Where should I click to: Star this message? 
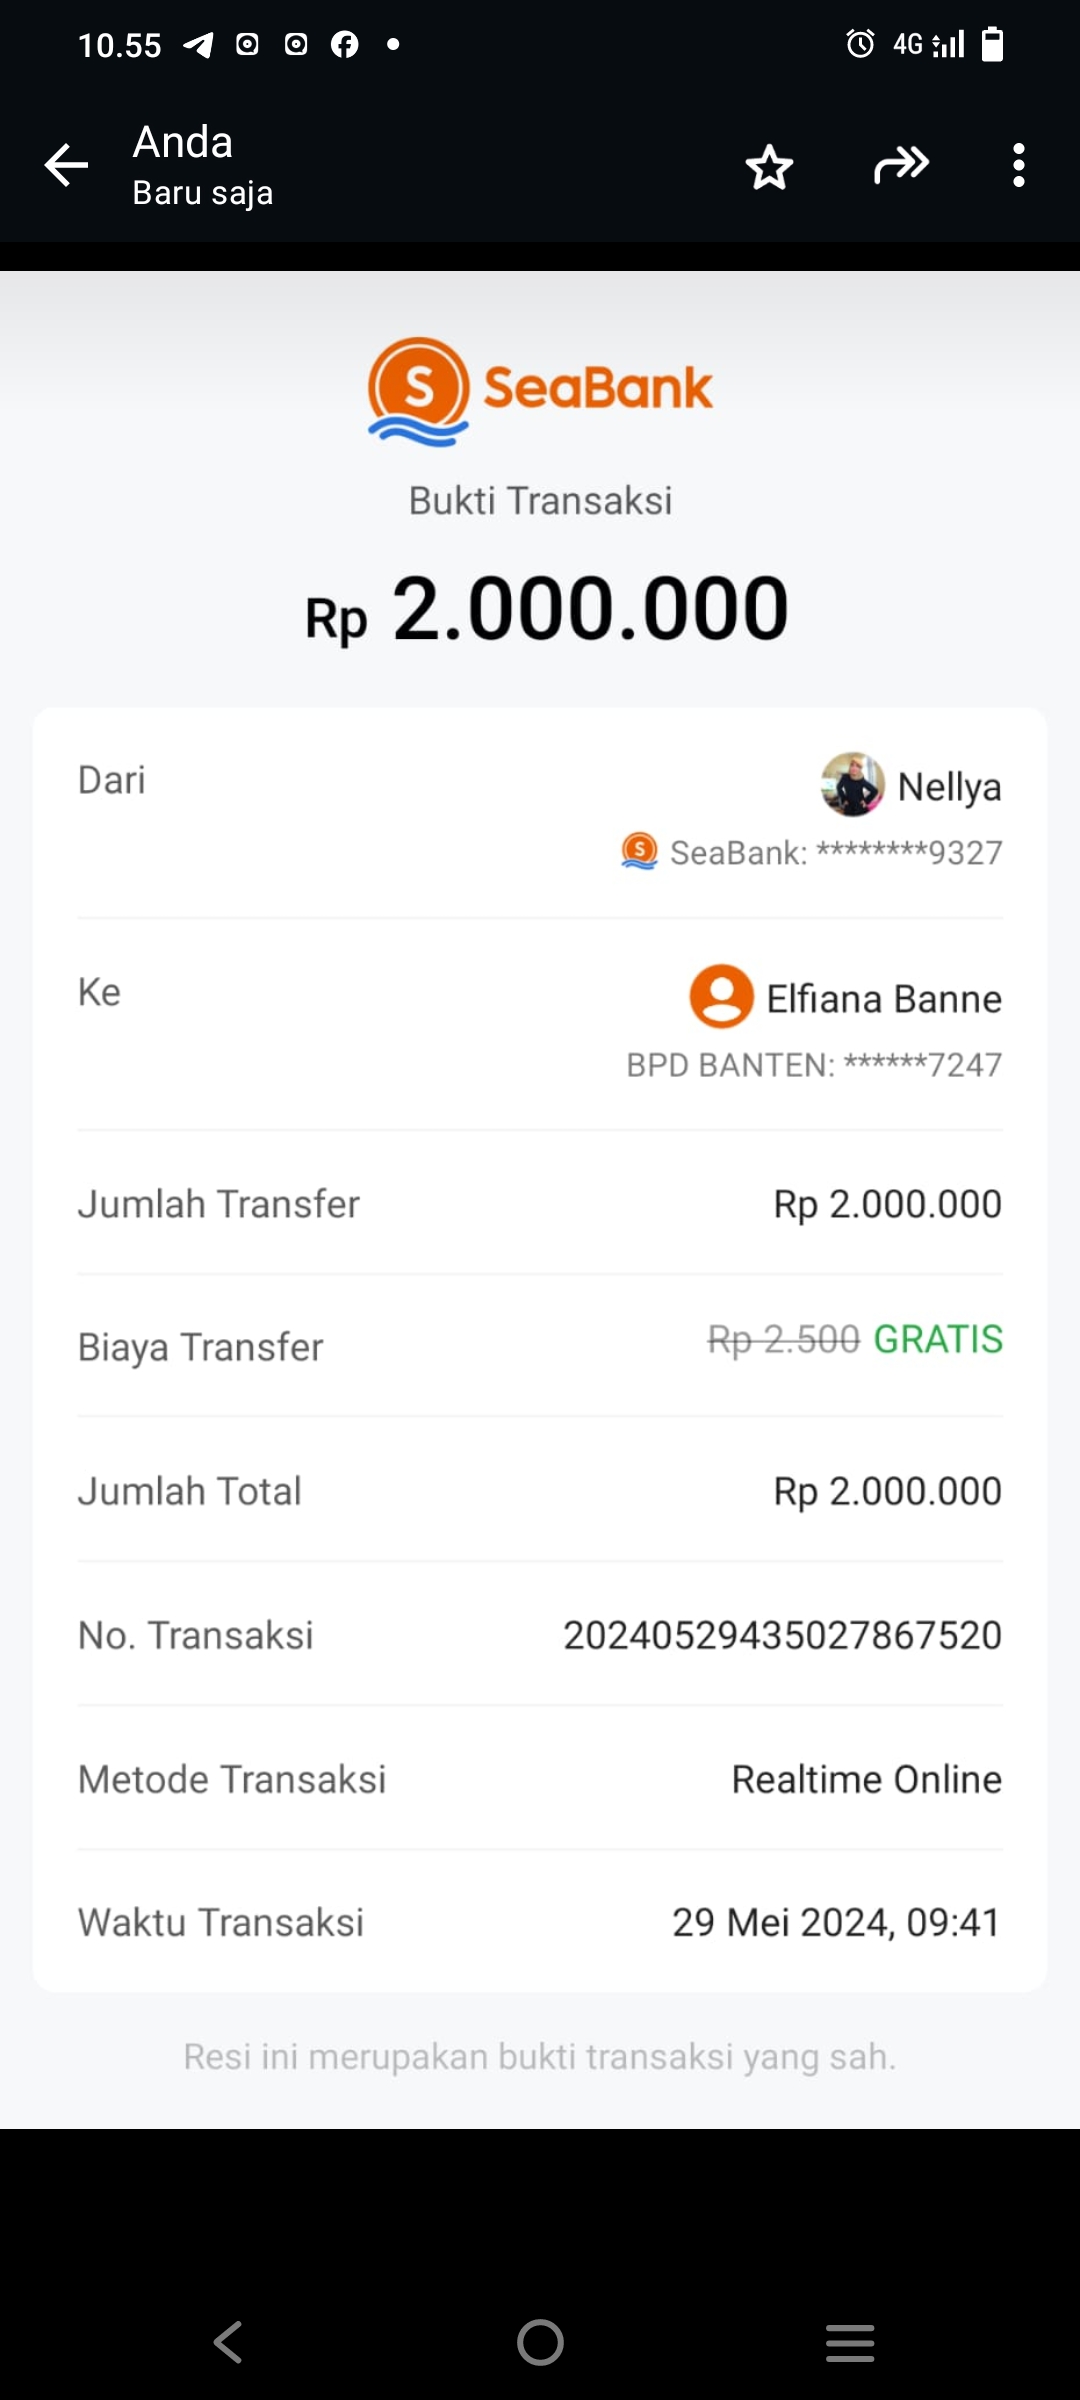point(769,166)
